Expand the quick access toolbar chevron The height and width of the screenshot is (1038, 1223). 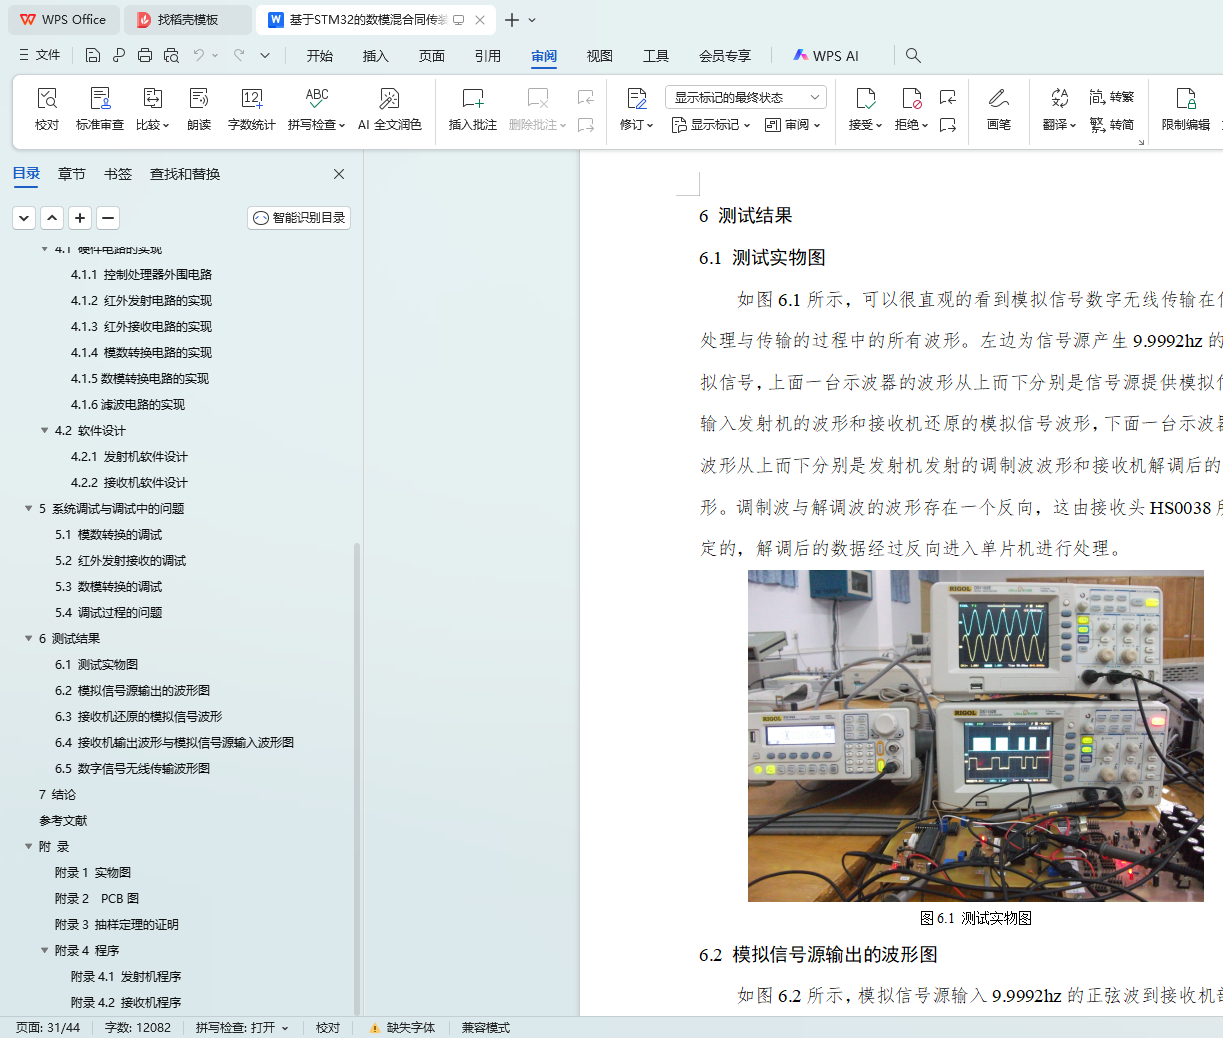[x=265, y=55]
